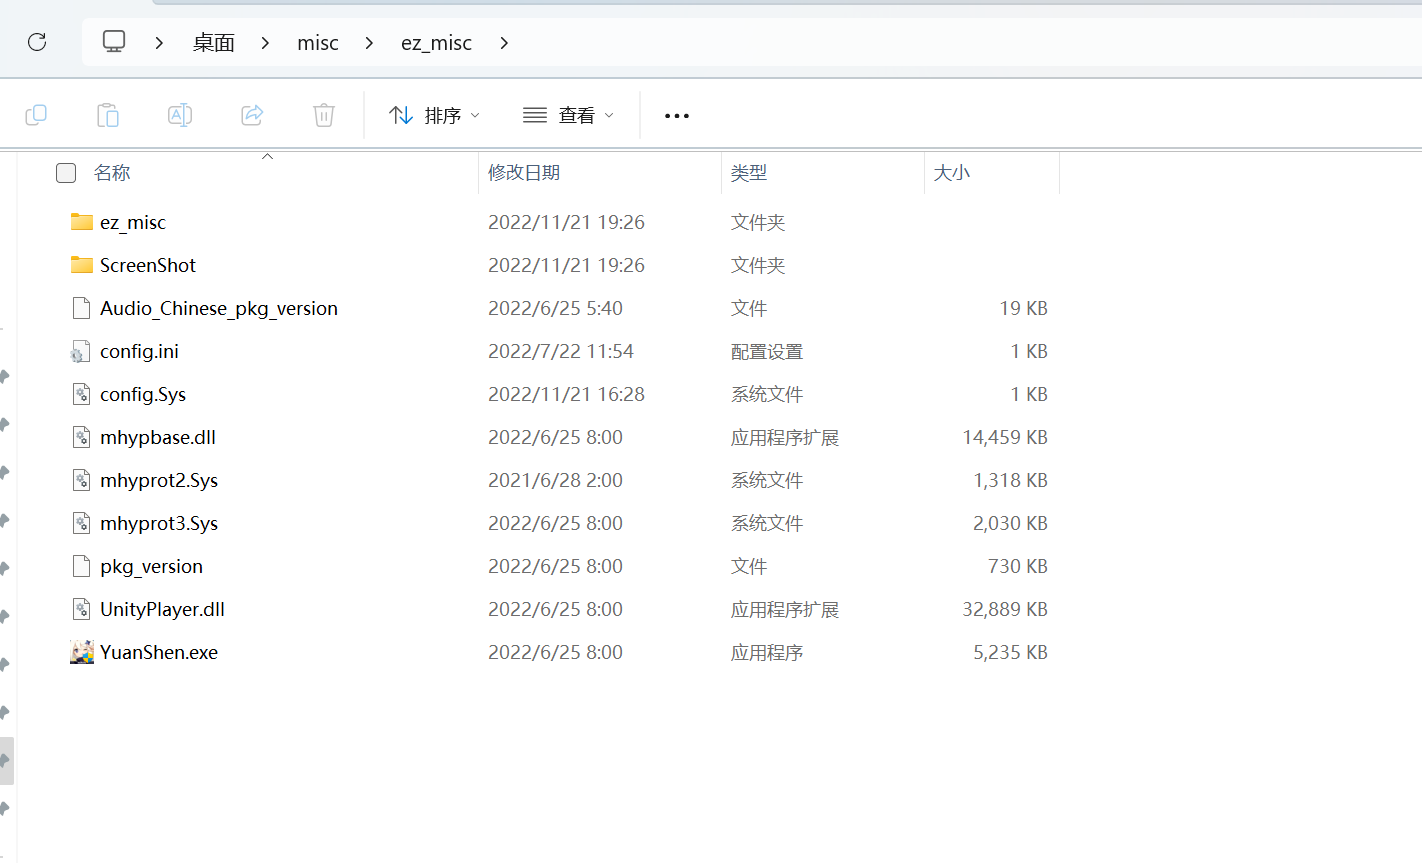Click the Audio_Chinese_pkg_version file icon
Viewport: 1422px width, 863px height.
[x=82, y=308]
